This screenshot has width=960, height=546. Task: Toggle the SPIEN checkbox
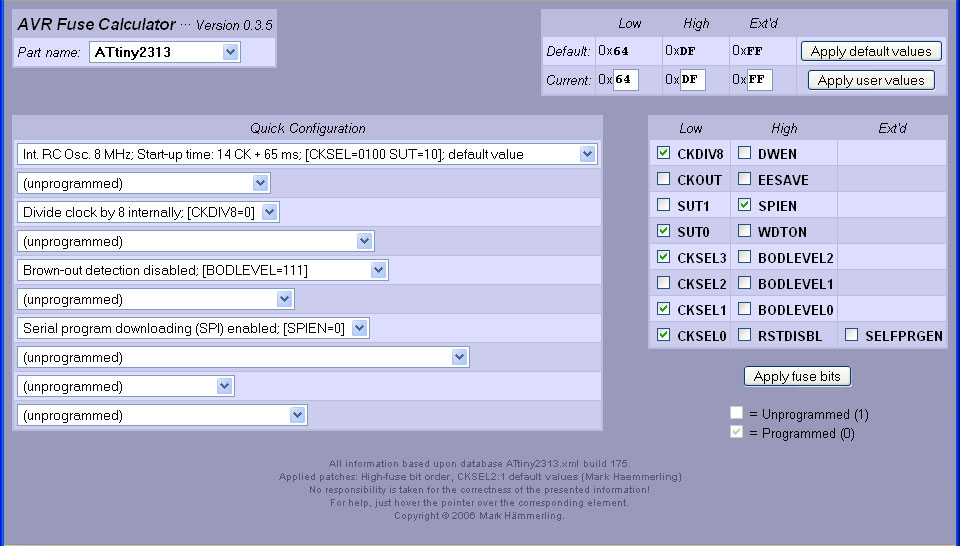coord(745,206)
